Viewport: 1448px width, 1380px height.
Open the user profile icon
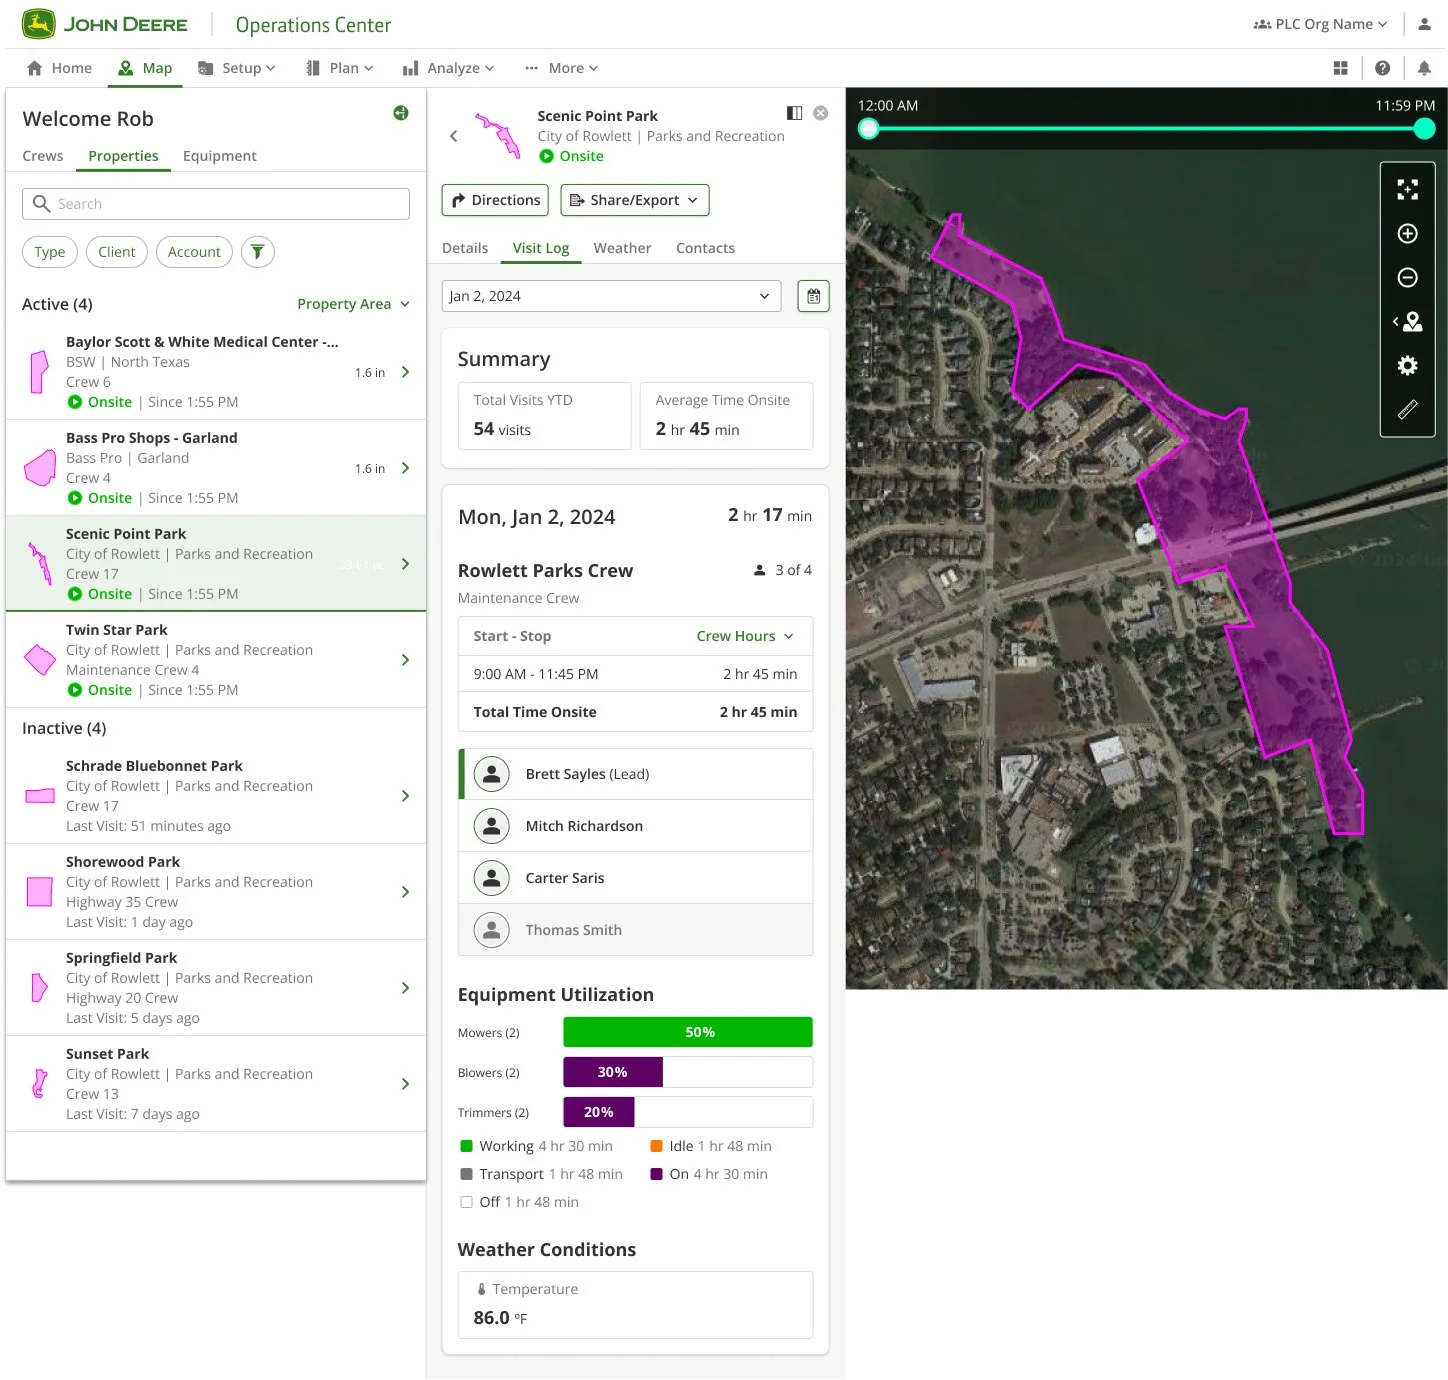click(x=1424, y=24)
